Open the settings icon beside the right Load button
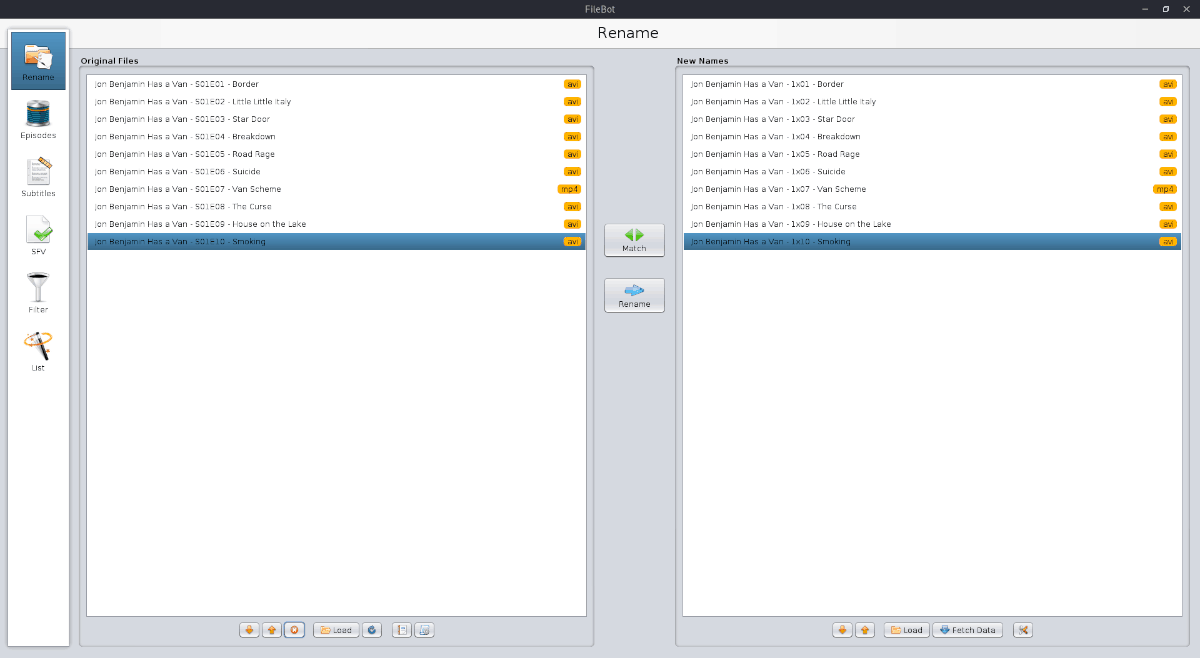The height and width of the screenshot is (658, 1200). (x=1023, y=630)
